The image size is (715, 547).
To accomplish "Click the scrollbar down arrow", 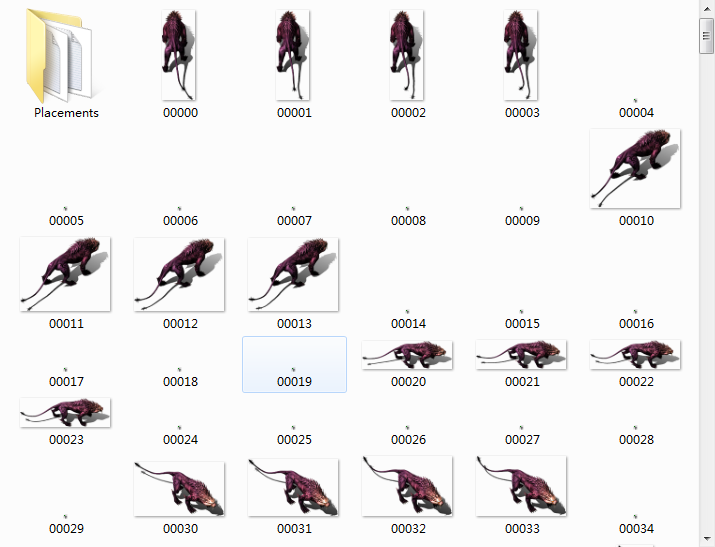I will [x=706, y=539].
